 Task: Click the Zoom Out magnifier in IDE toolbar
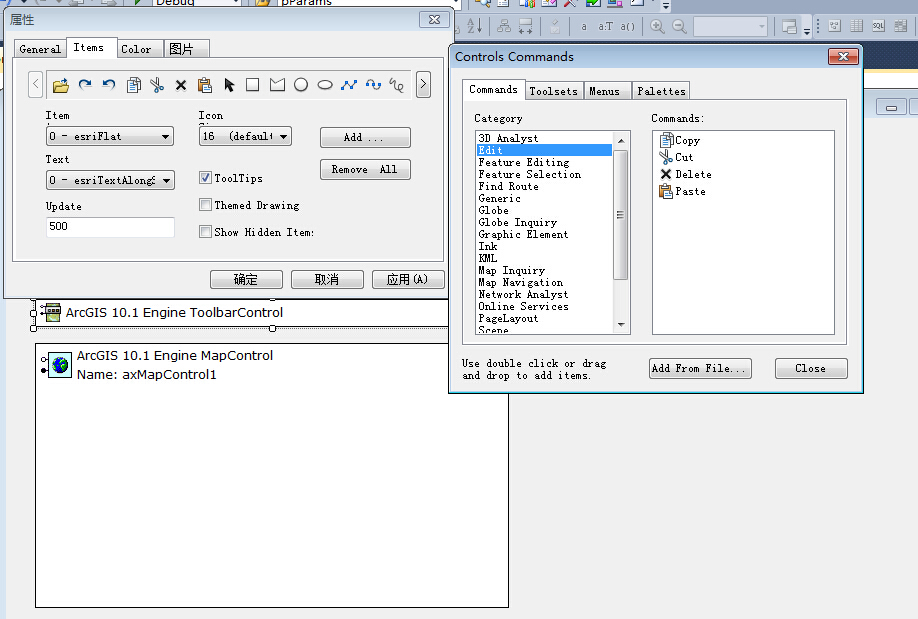point(679,26)
